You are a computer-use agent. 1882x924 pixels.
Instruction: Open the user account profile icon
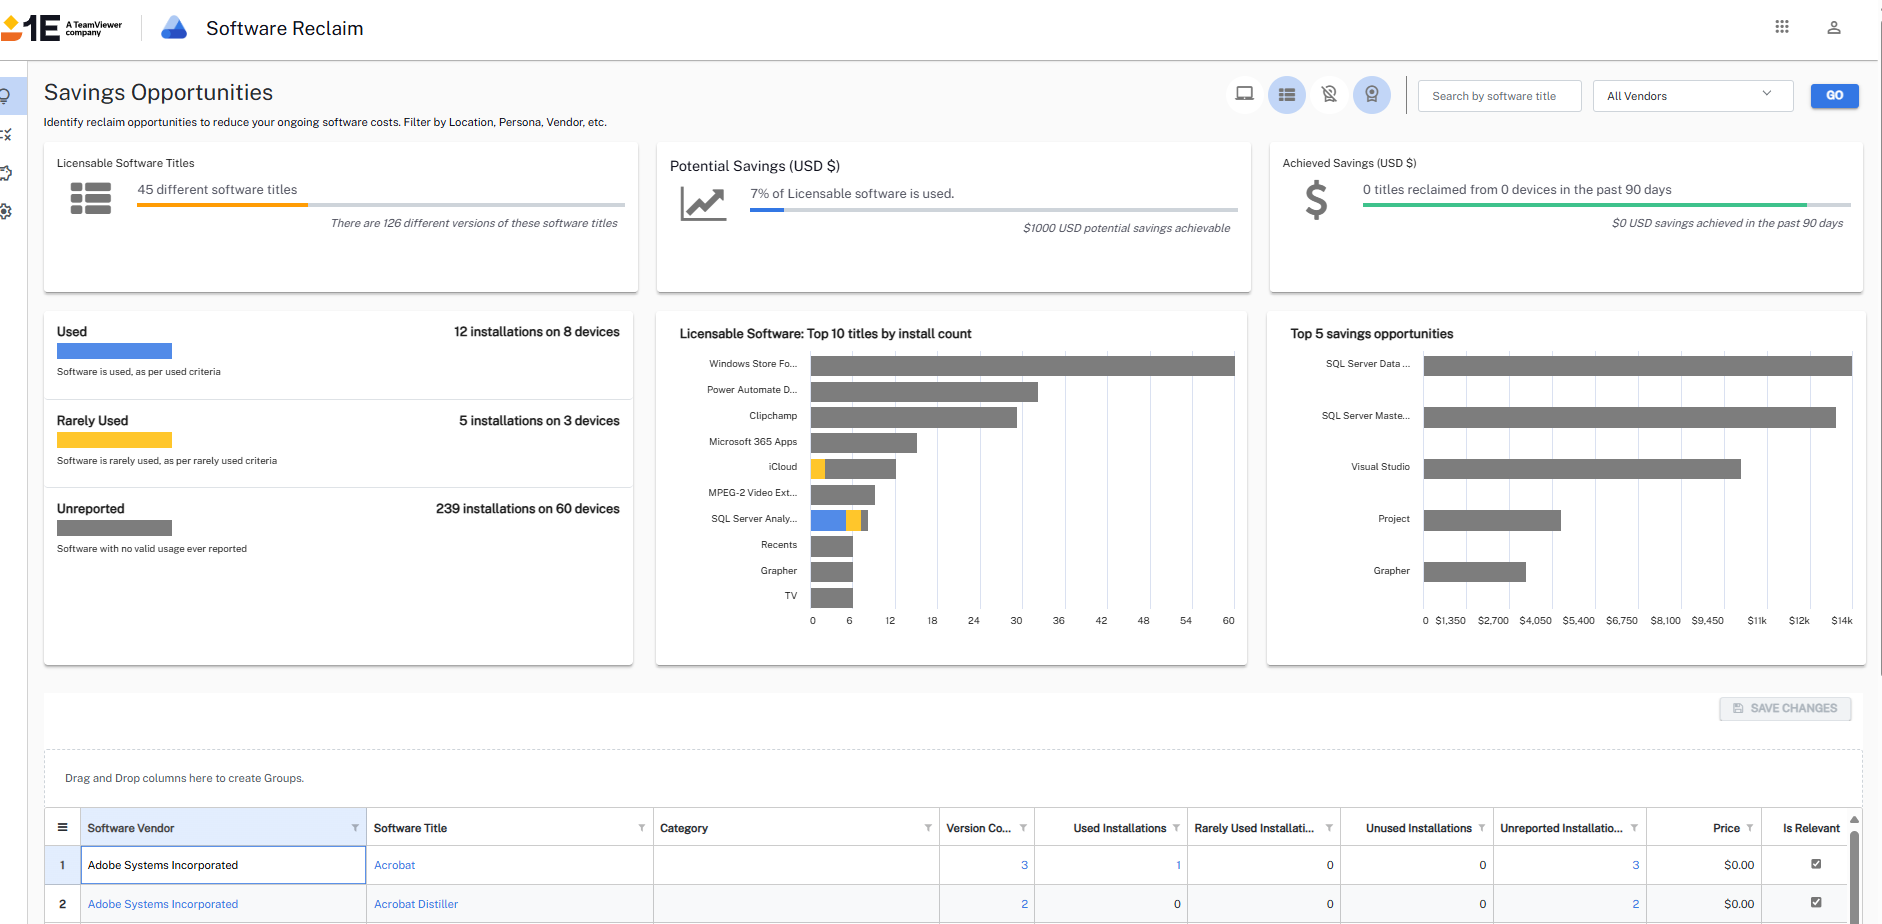tap(1834, 28)
